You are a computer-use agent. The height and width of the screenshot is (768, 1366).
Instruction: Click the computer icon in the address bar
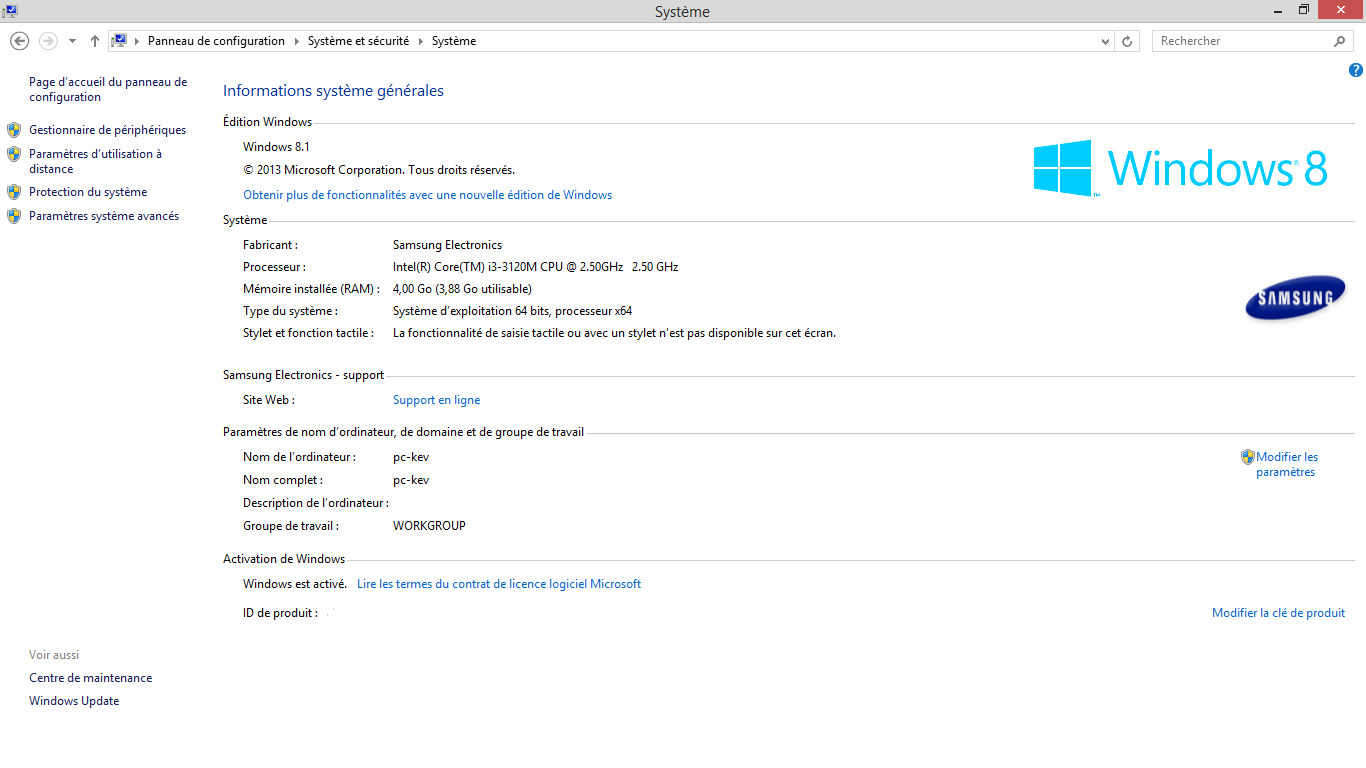coord(119,41)
